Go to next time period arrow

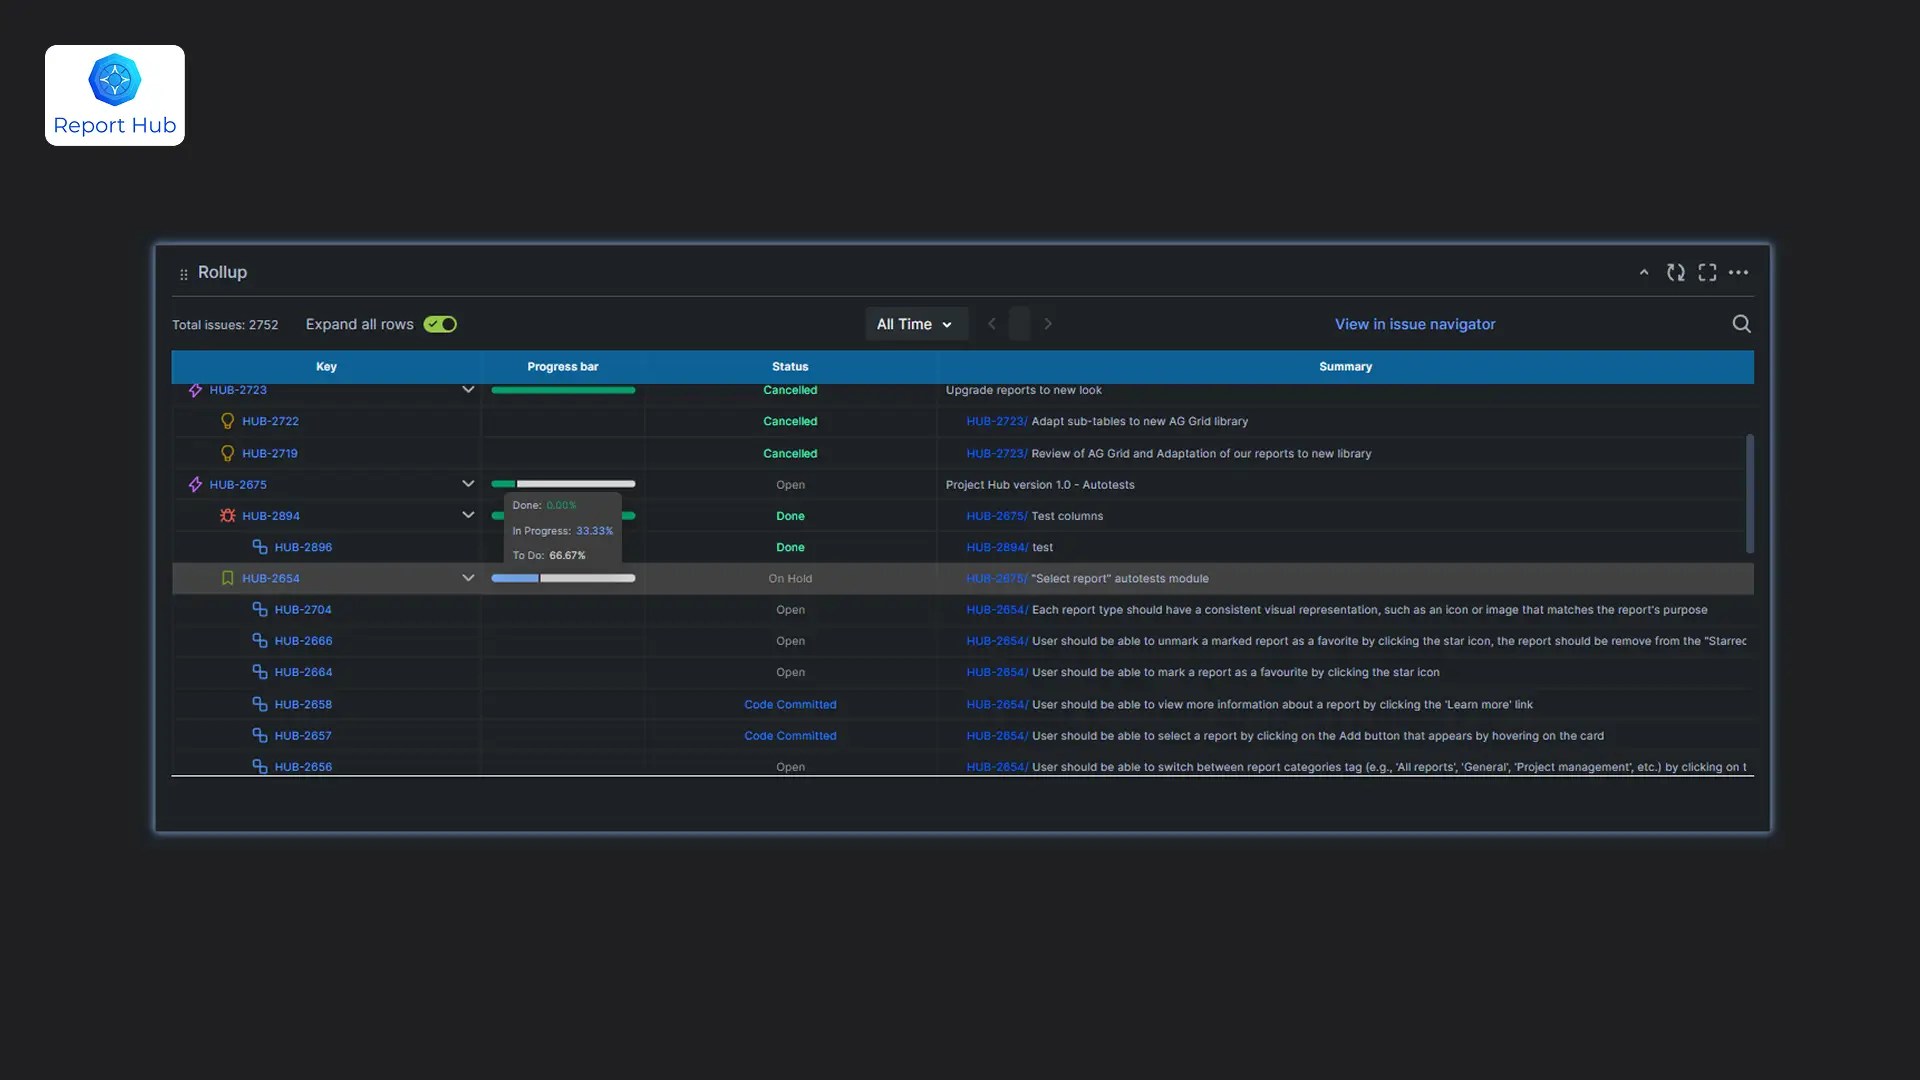coord(1048,324)
